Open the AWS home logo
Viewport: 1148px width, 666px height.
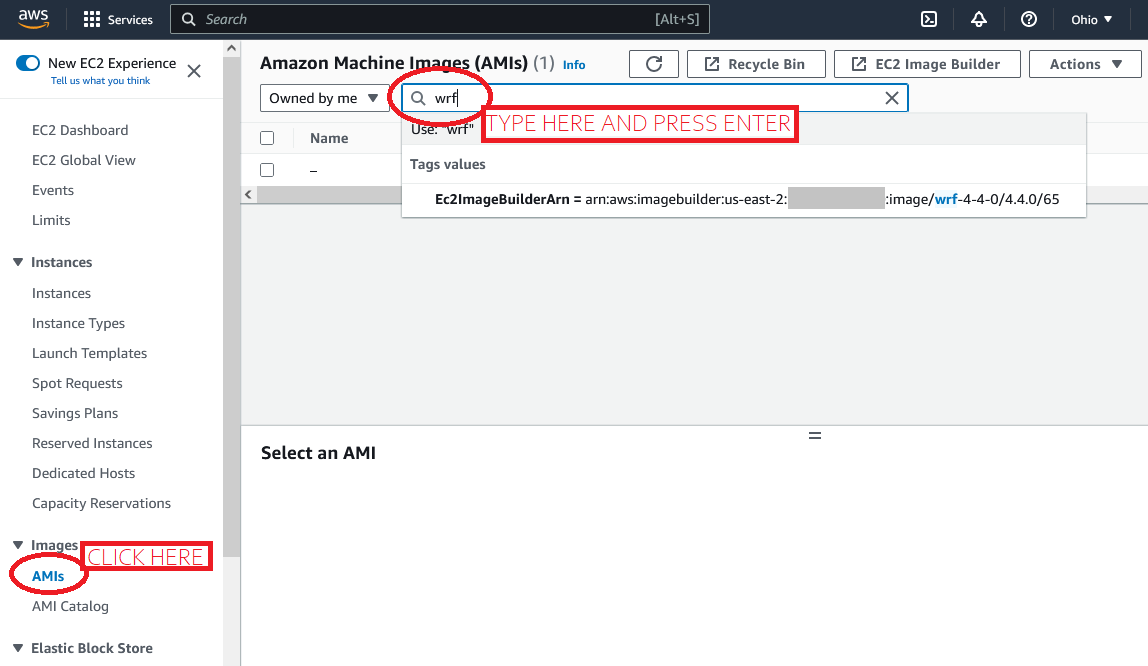point(34,19)
